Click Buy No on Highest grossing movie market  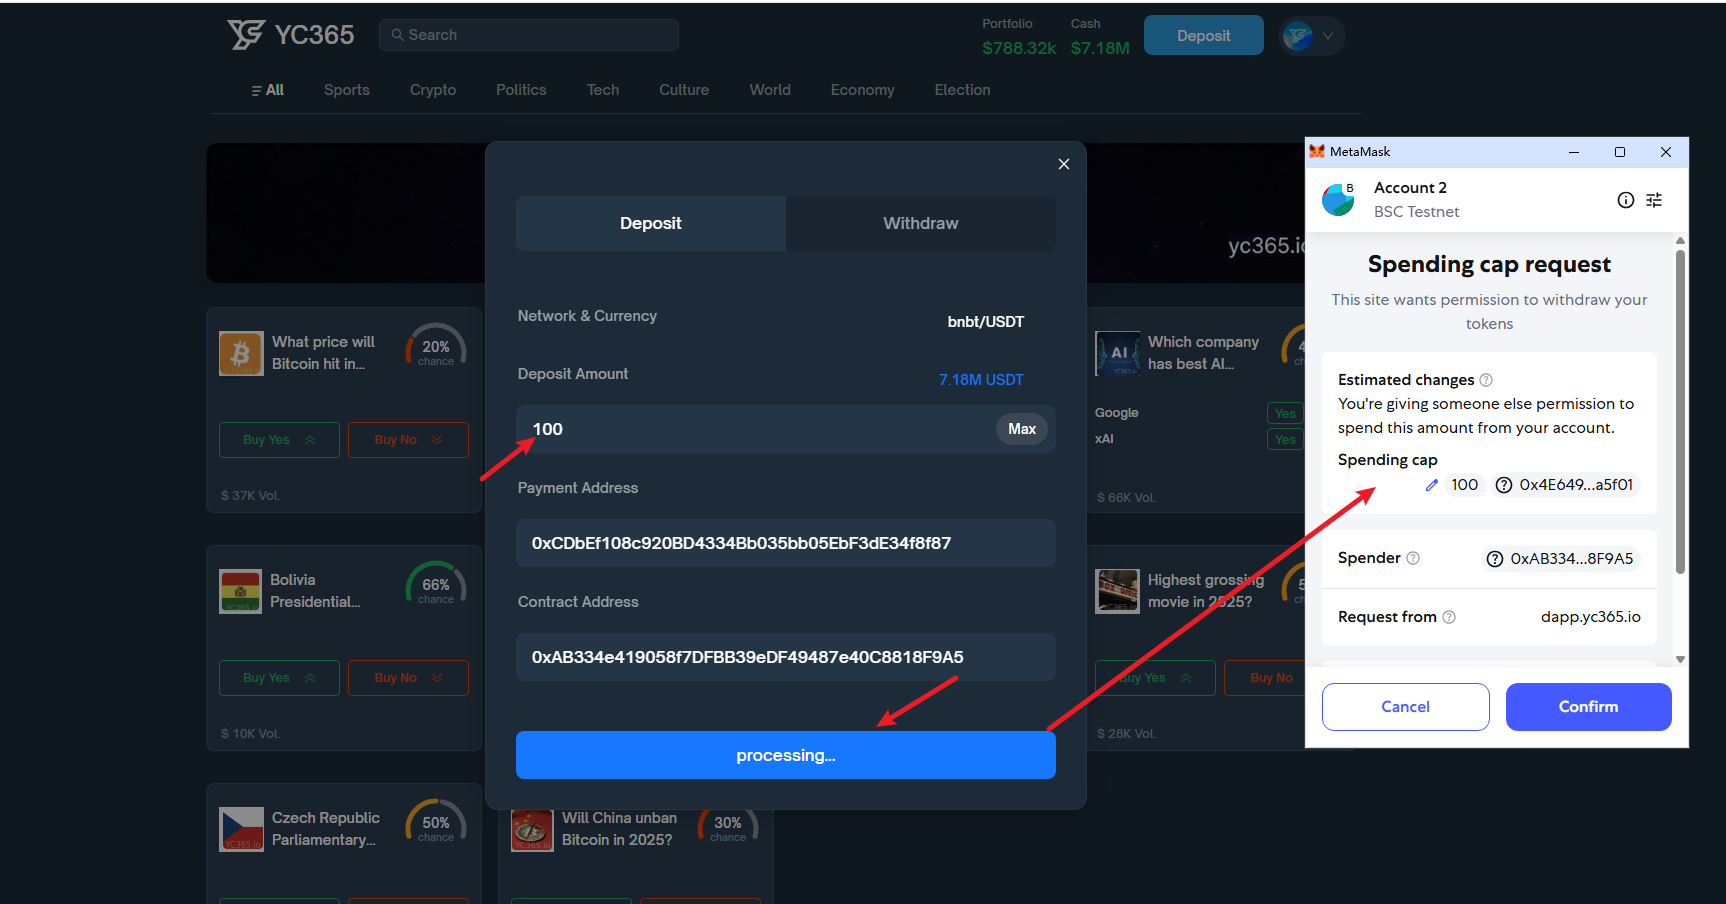point(1265,678)
